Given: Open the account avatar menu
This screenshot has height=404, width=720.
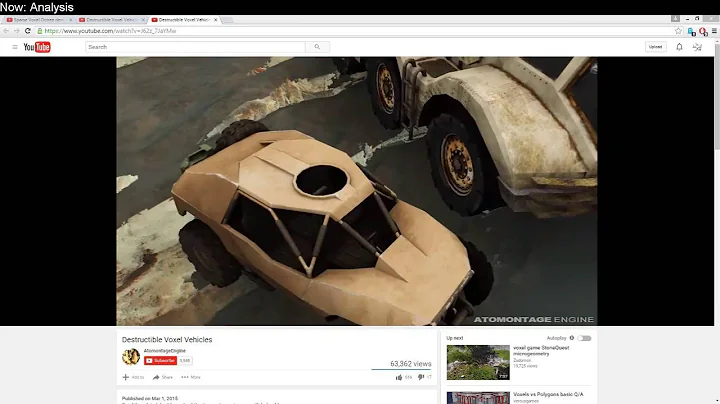Looking at the screenshot, I should click(x=698, y=47).
